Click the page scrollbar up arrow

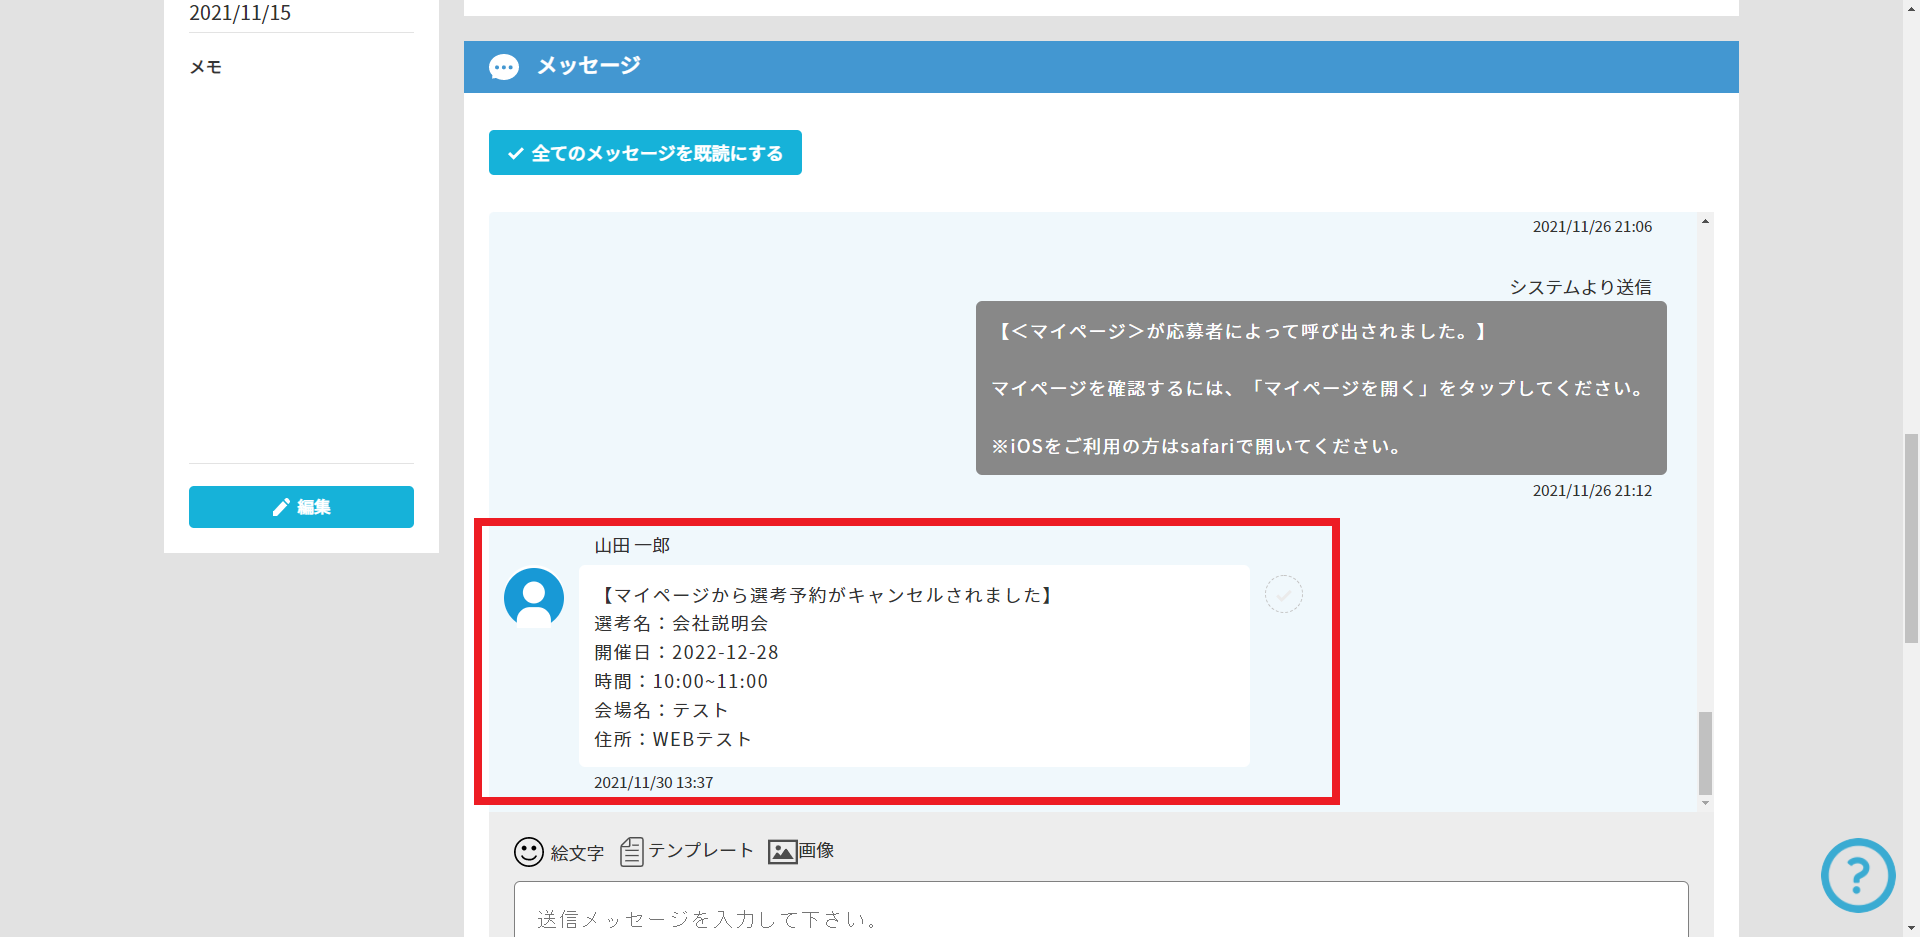coord(1911,8)
